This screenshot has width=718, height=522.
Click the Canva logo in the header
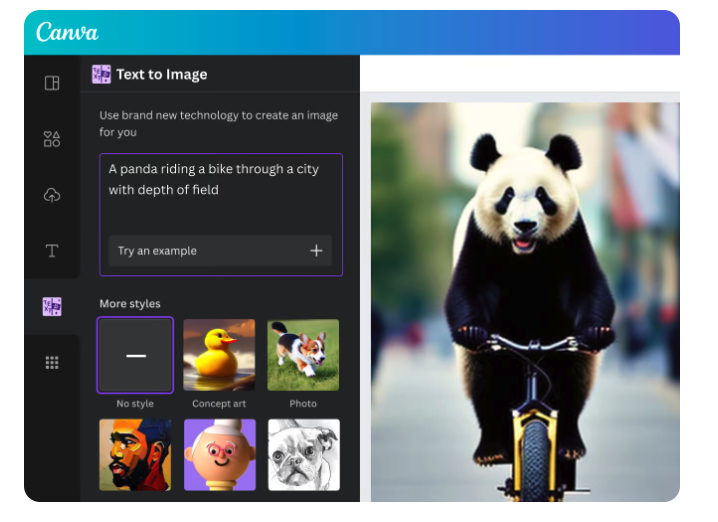coord(67,32)
